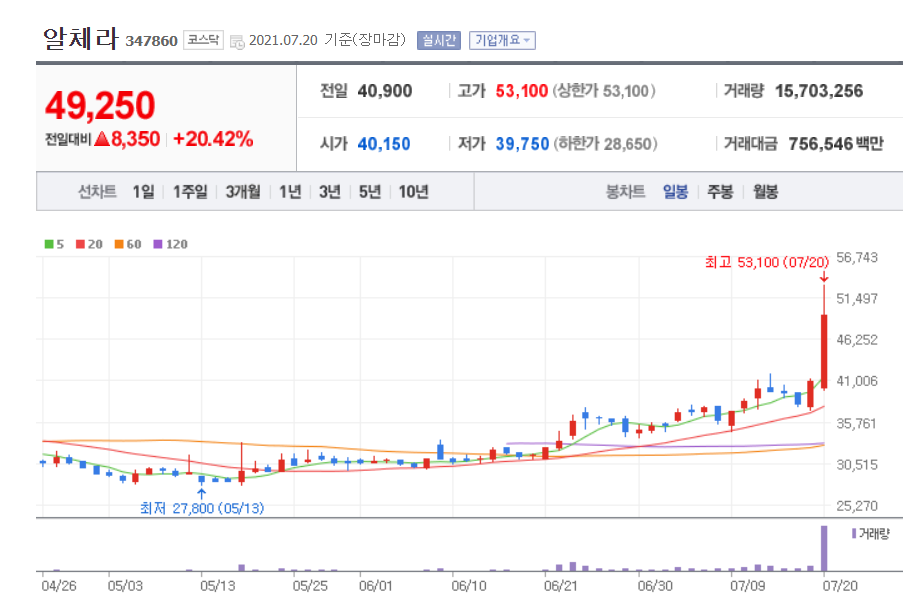Click the orange 60-day moving average legend
The height and width of the screenshot is (602, 903).
pyautogui.click(x=128, y=244)
